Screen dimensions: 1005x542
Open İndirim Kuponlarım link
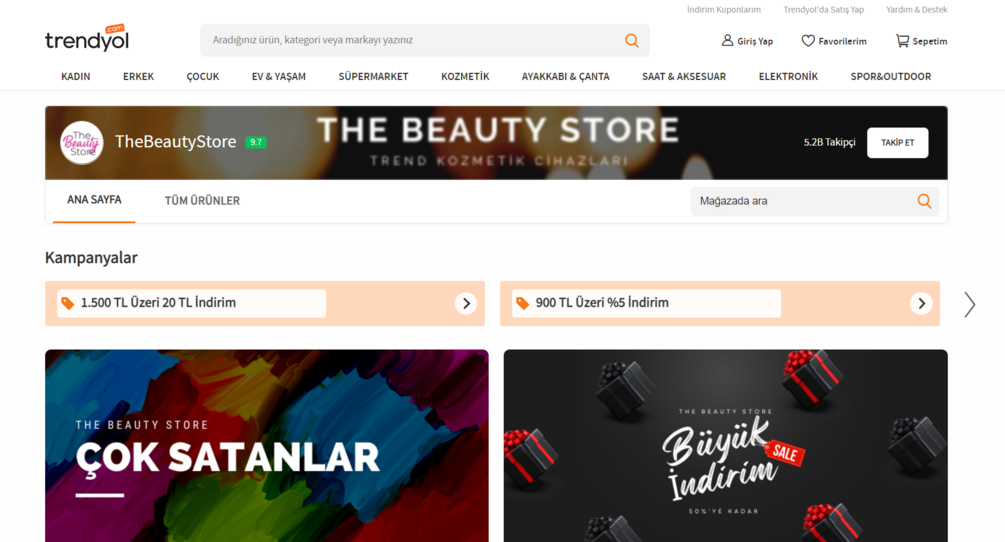tap(724, 10)
